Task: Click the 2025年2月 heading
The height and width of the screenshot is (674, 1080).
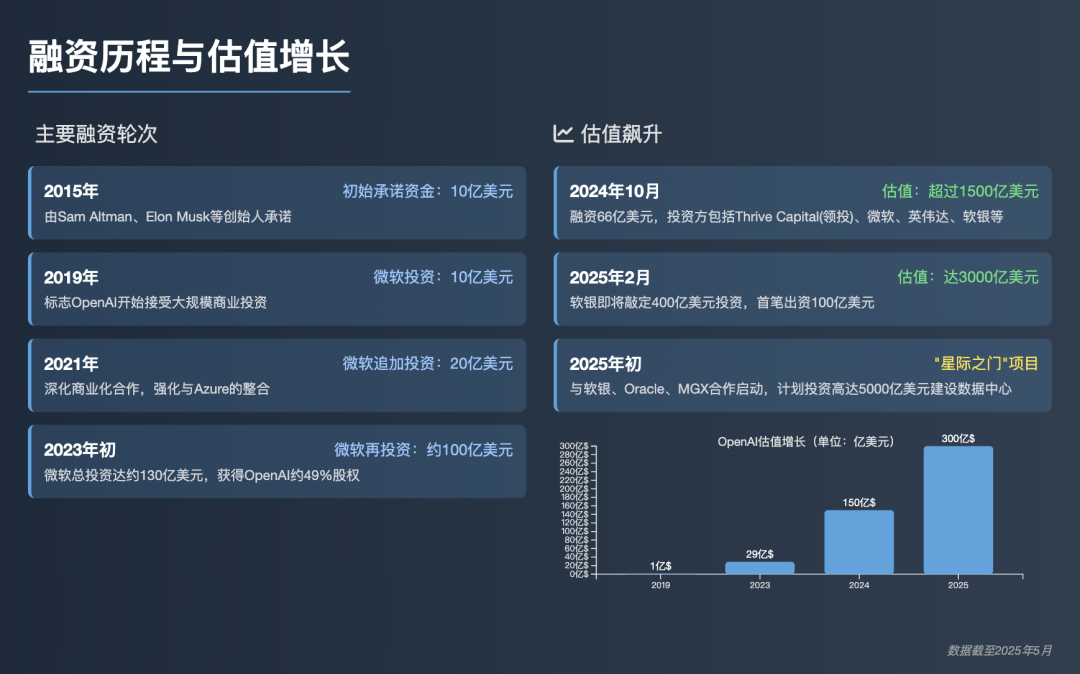Action: pyautogui.click(x=610, y=277)
